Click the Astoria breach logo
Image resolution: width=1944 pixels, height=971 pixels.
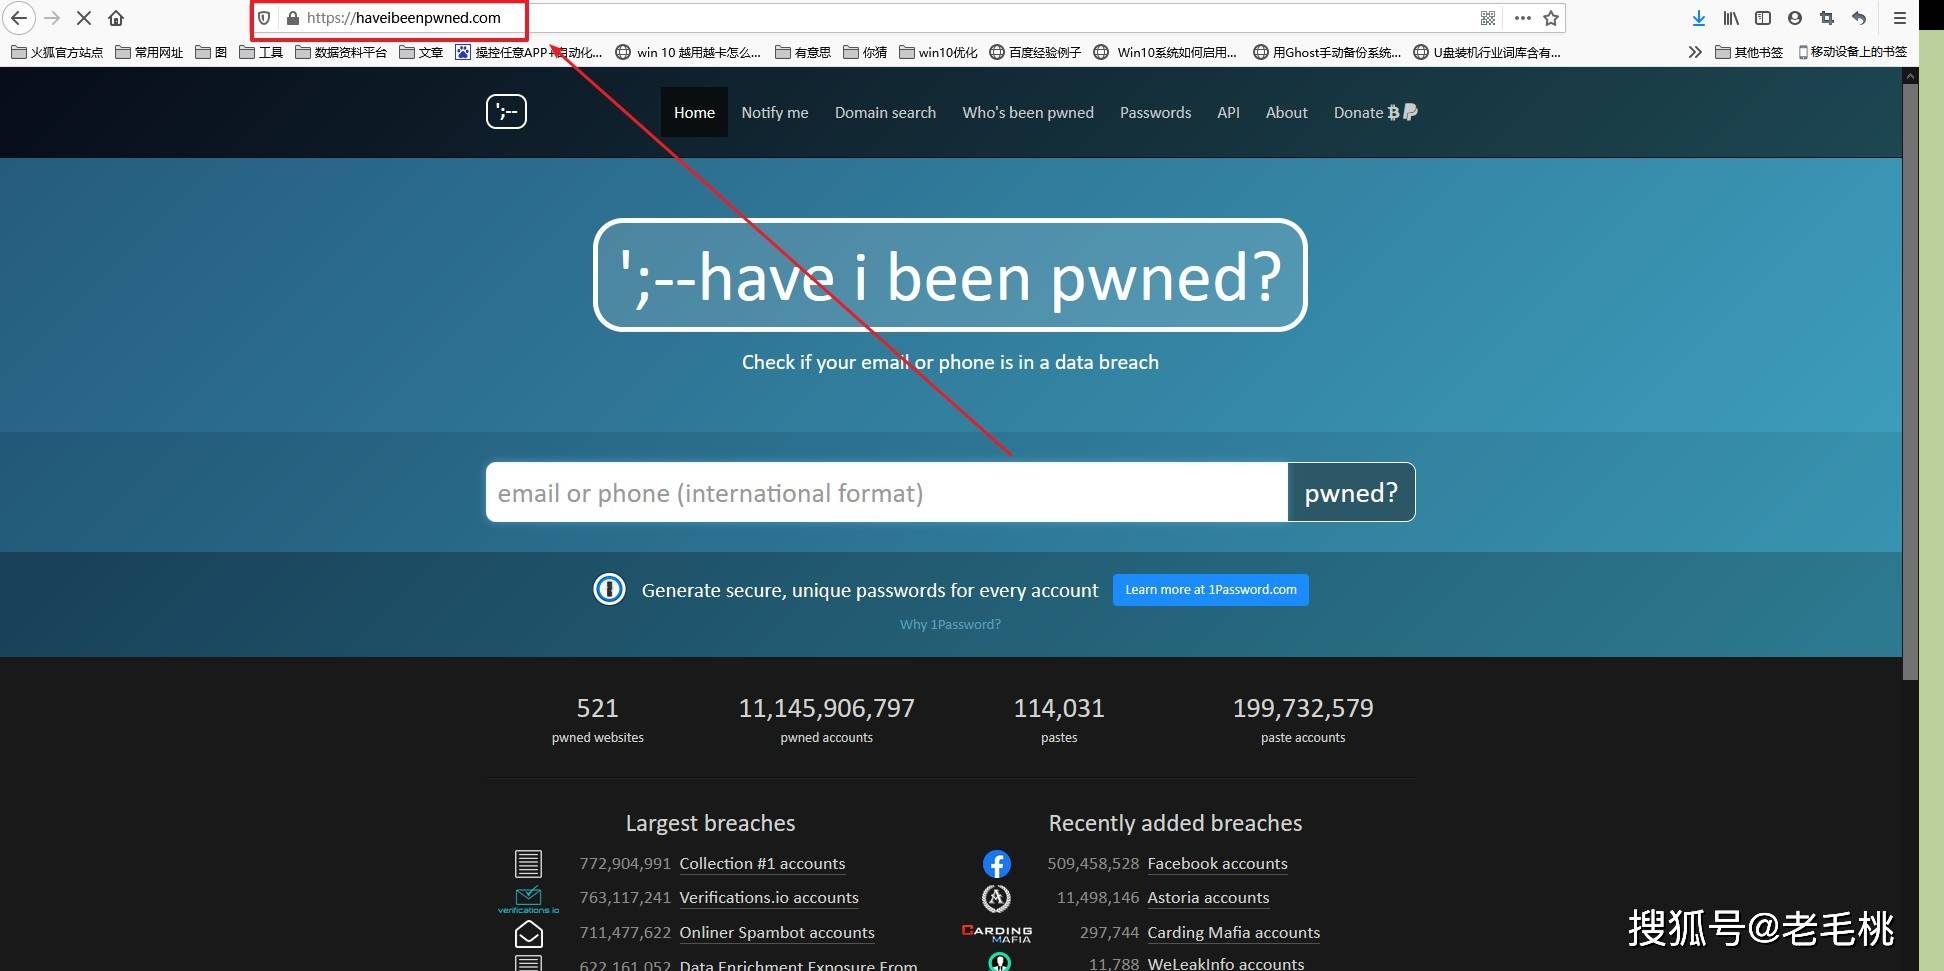point(996,898)
